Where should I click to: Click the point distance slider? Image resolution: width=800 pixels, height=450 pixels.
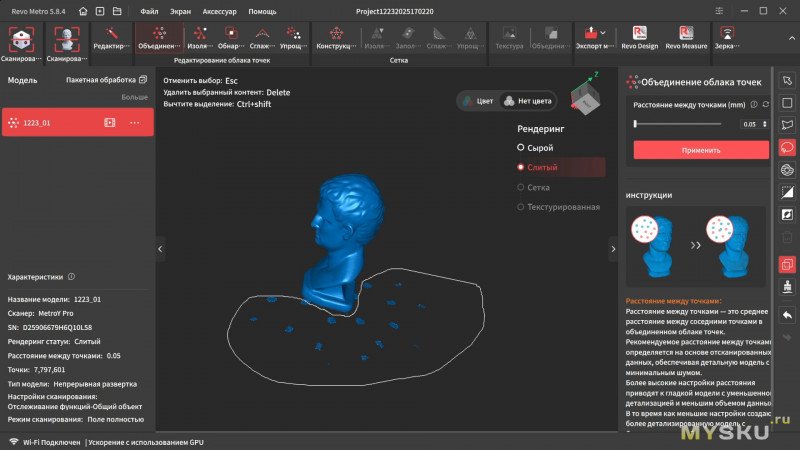pyautogui.click(x=680, y=124)
